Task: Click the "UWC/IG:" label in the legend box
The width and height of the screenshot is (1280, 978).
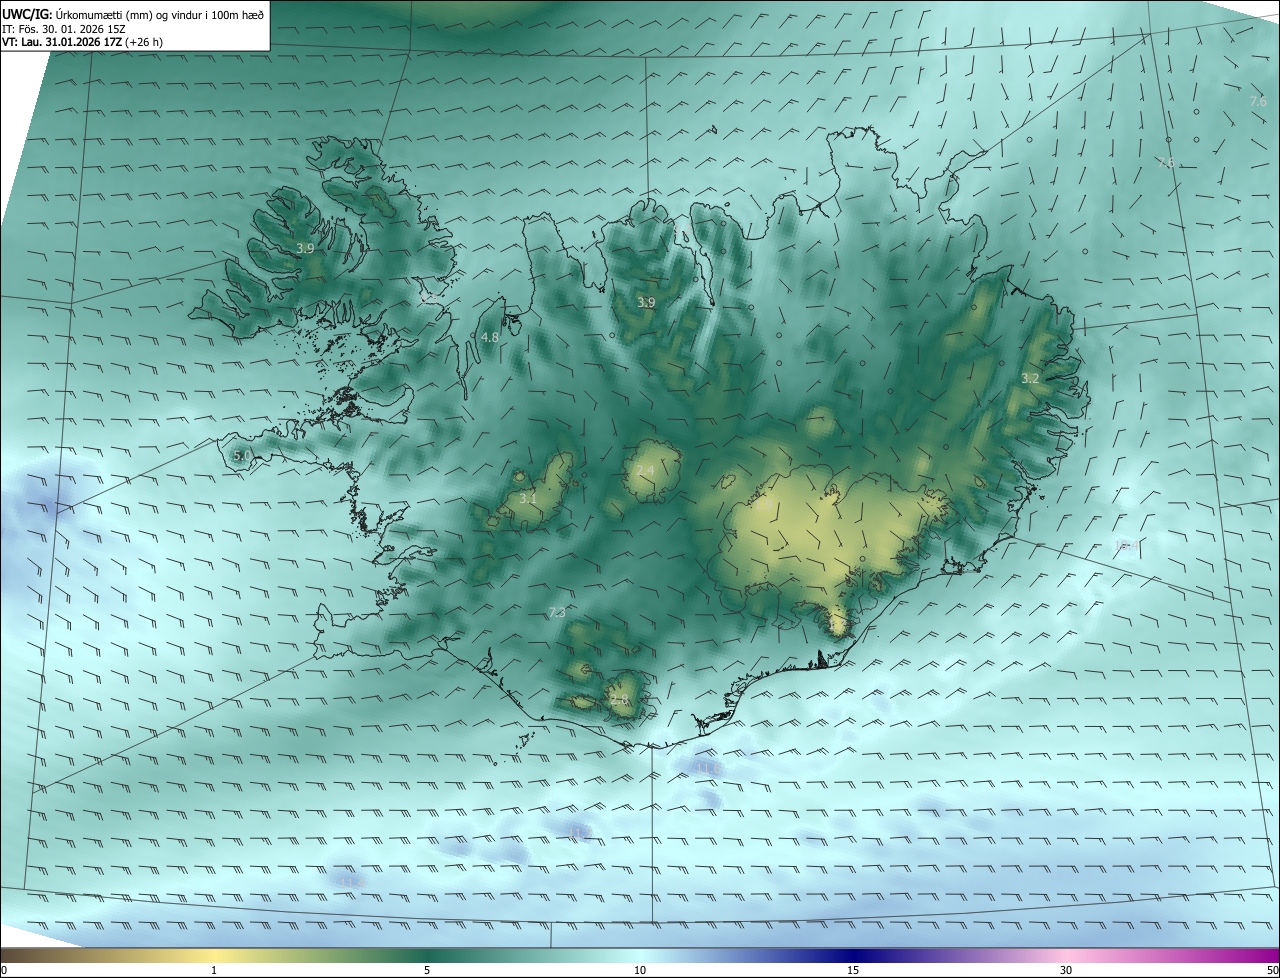Action: 27,14
